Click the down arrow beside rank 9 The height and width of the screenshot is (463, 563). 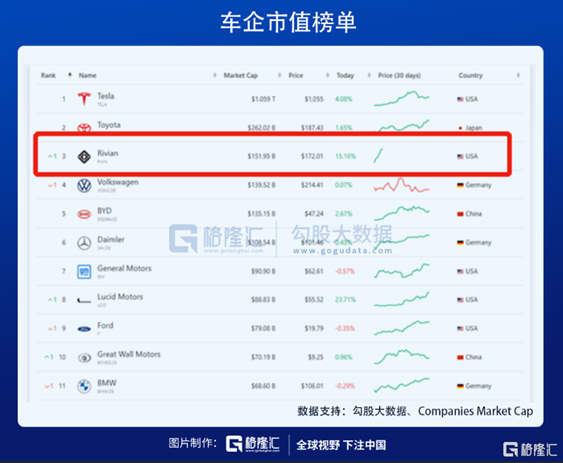pyautogui.click(x=50, y=328)
